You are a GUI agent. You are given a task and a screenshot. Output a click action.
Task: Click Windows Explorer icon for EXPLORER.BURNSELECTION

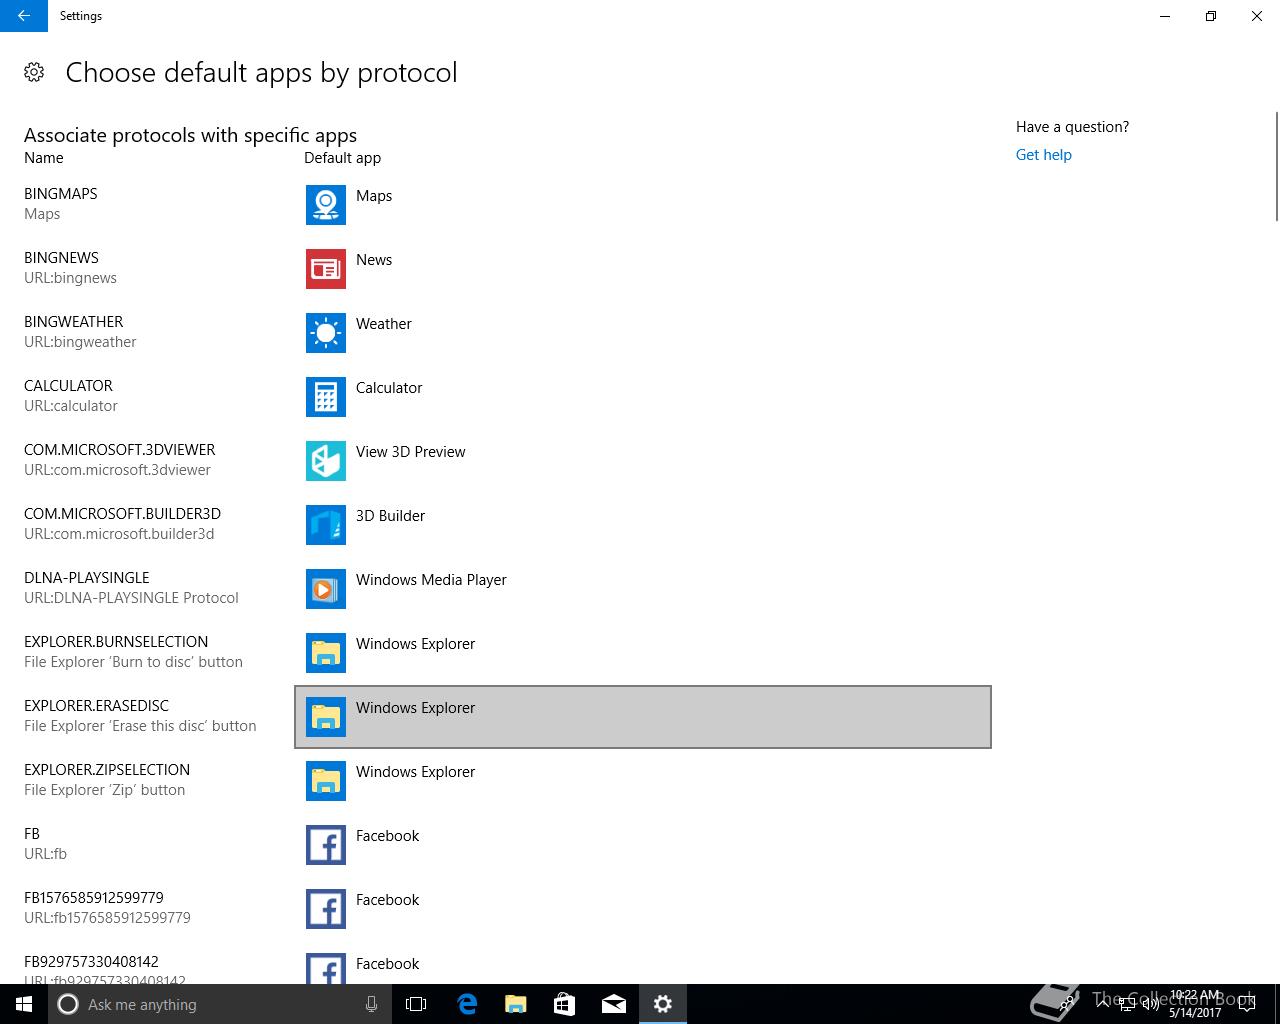coord(326,653)
